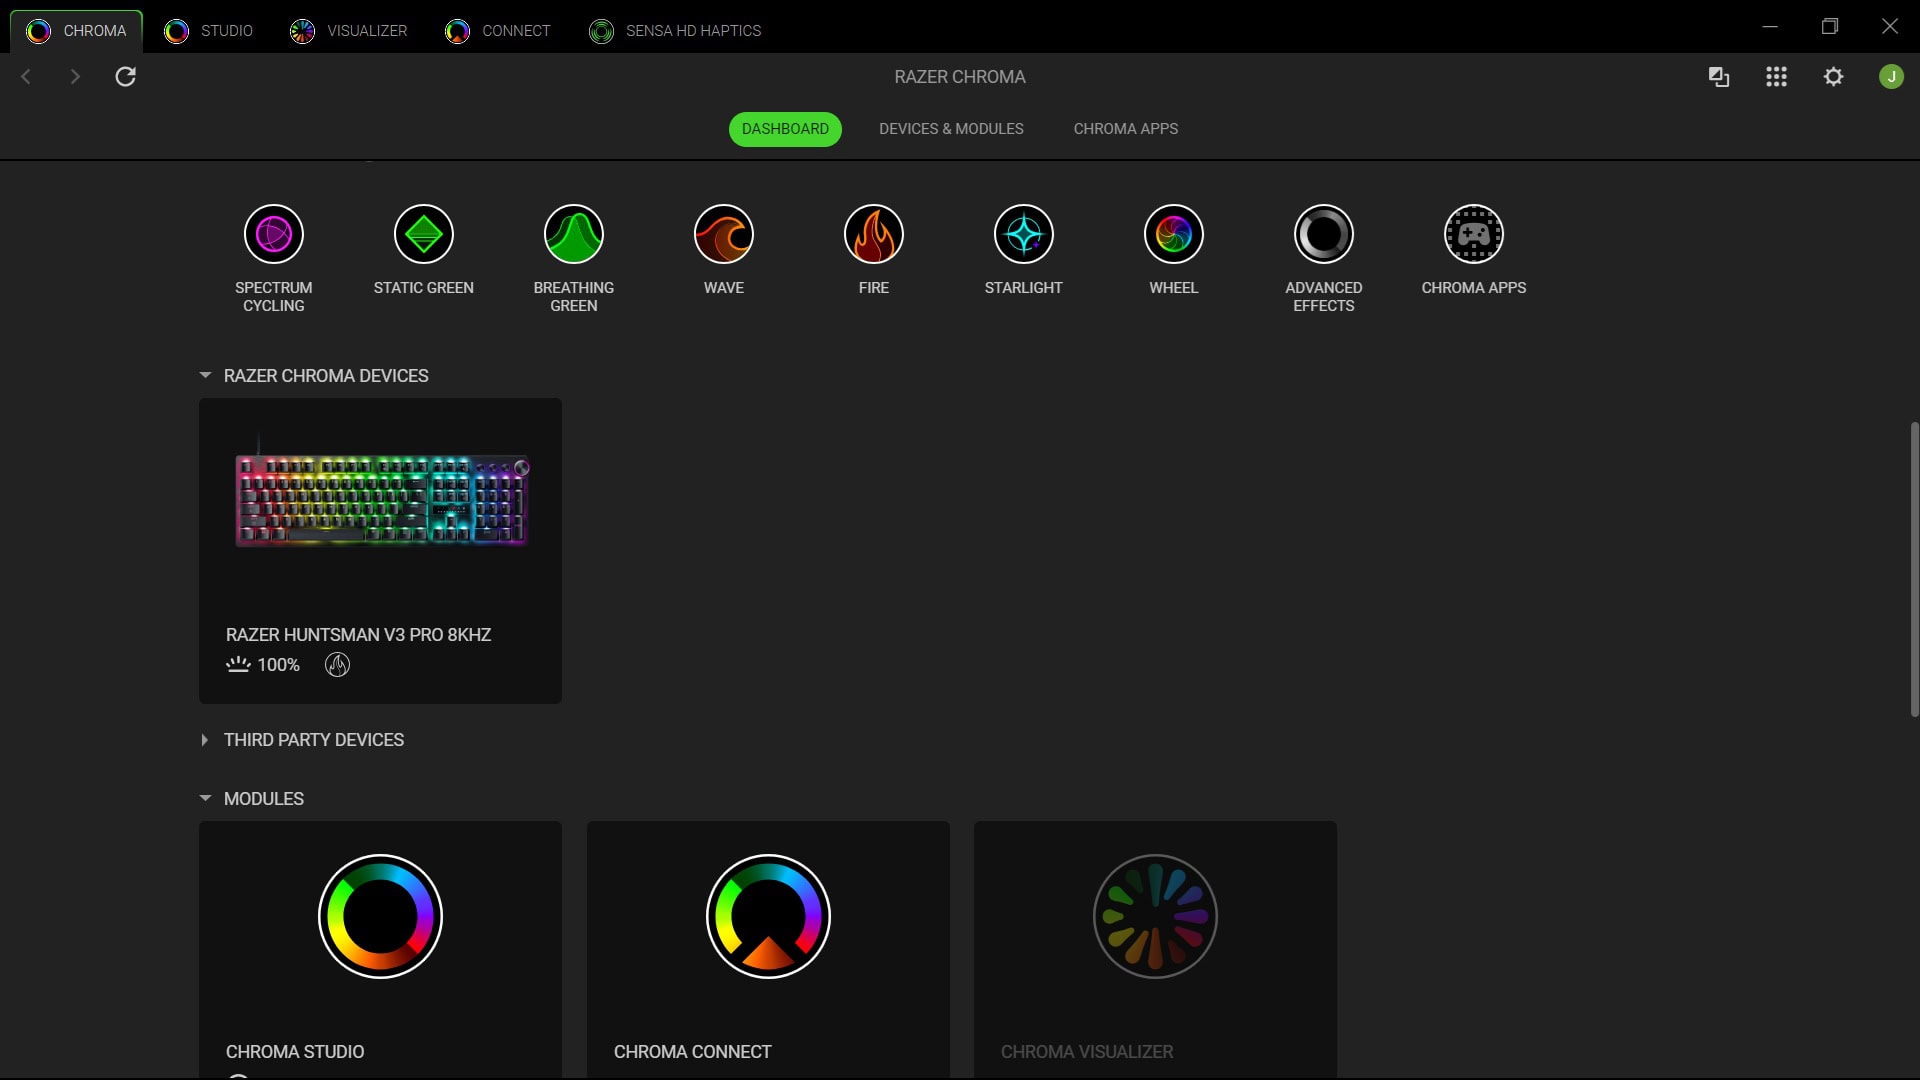1920x1080 pixels.
Task: Apply the Breathing Green effect
Action: point(573,233)
